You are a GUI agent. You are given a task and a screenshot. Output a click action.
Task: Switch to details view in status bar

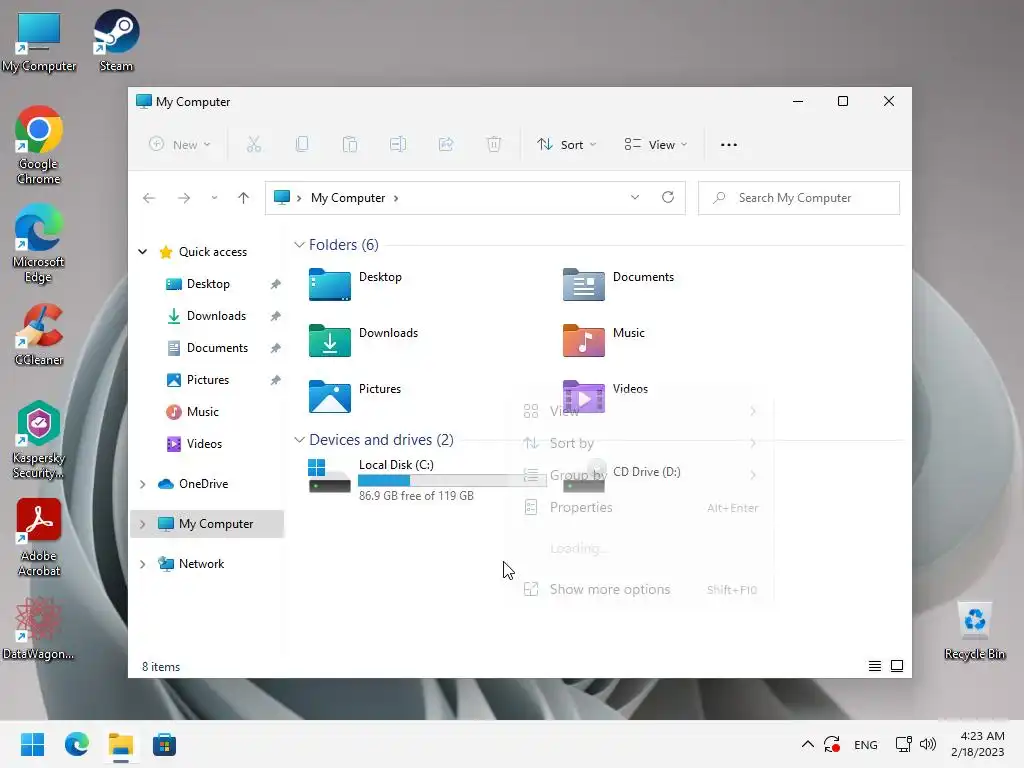pos(874,666)
